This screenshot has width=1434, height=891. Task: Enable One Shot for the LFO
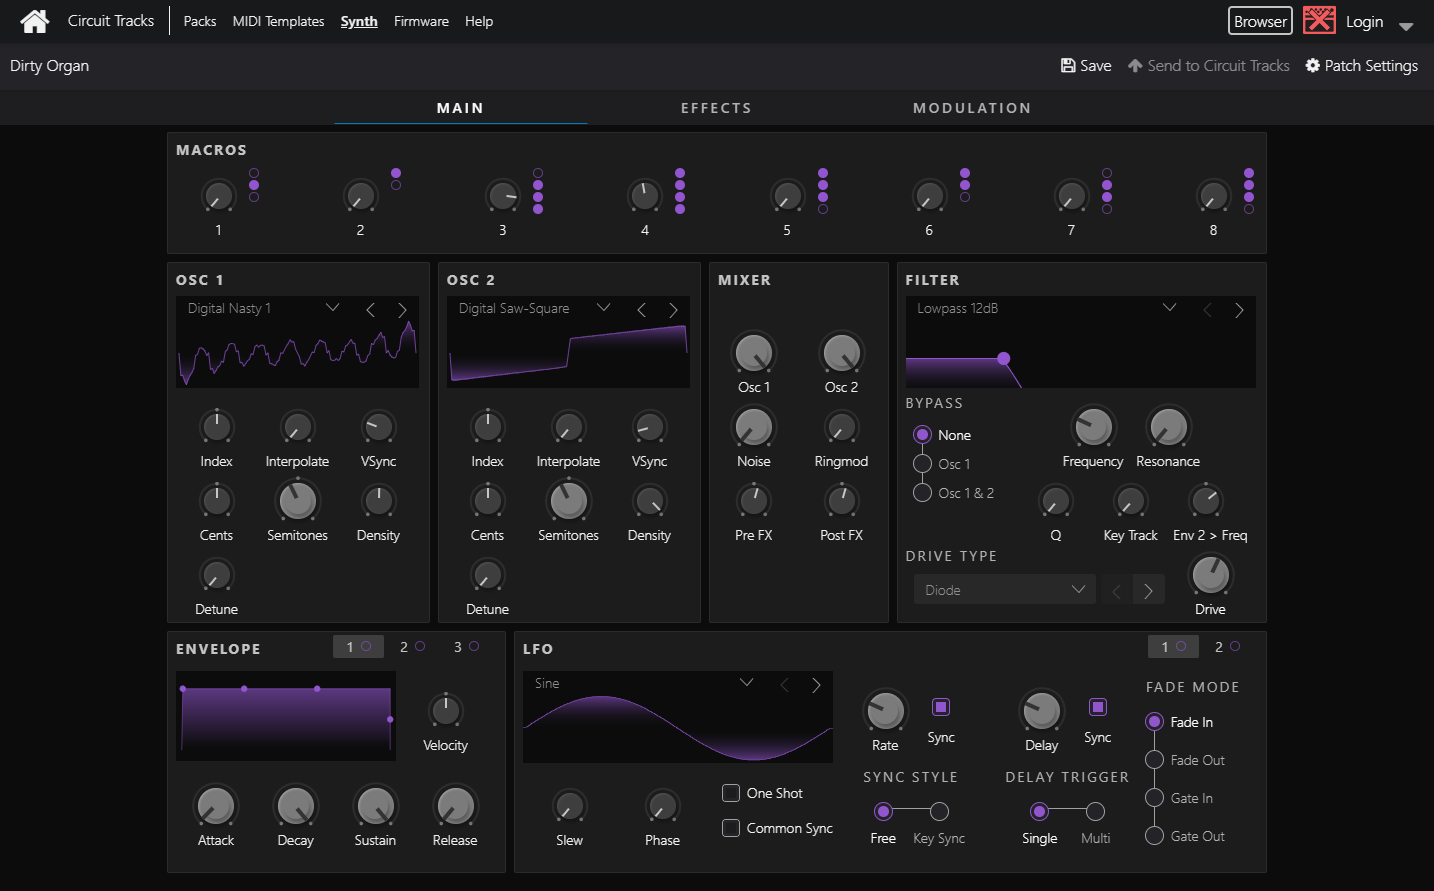coord(731,793)
